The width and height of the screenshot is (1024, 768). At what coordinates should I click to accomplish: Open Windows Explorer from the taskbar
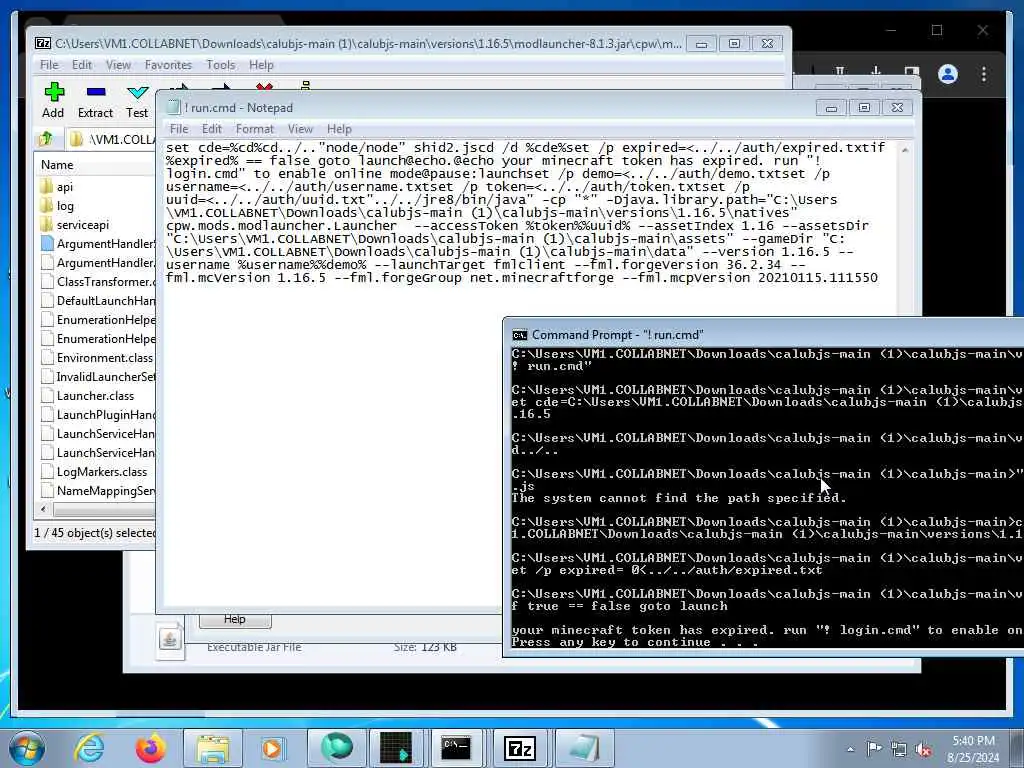point(213,748)
